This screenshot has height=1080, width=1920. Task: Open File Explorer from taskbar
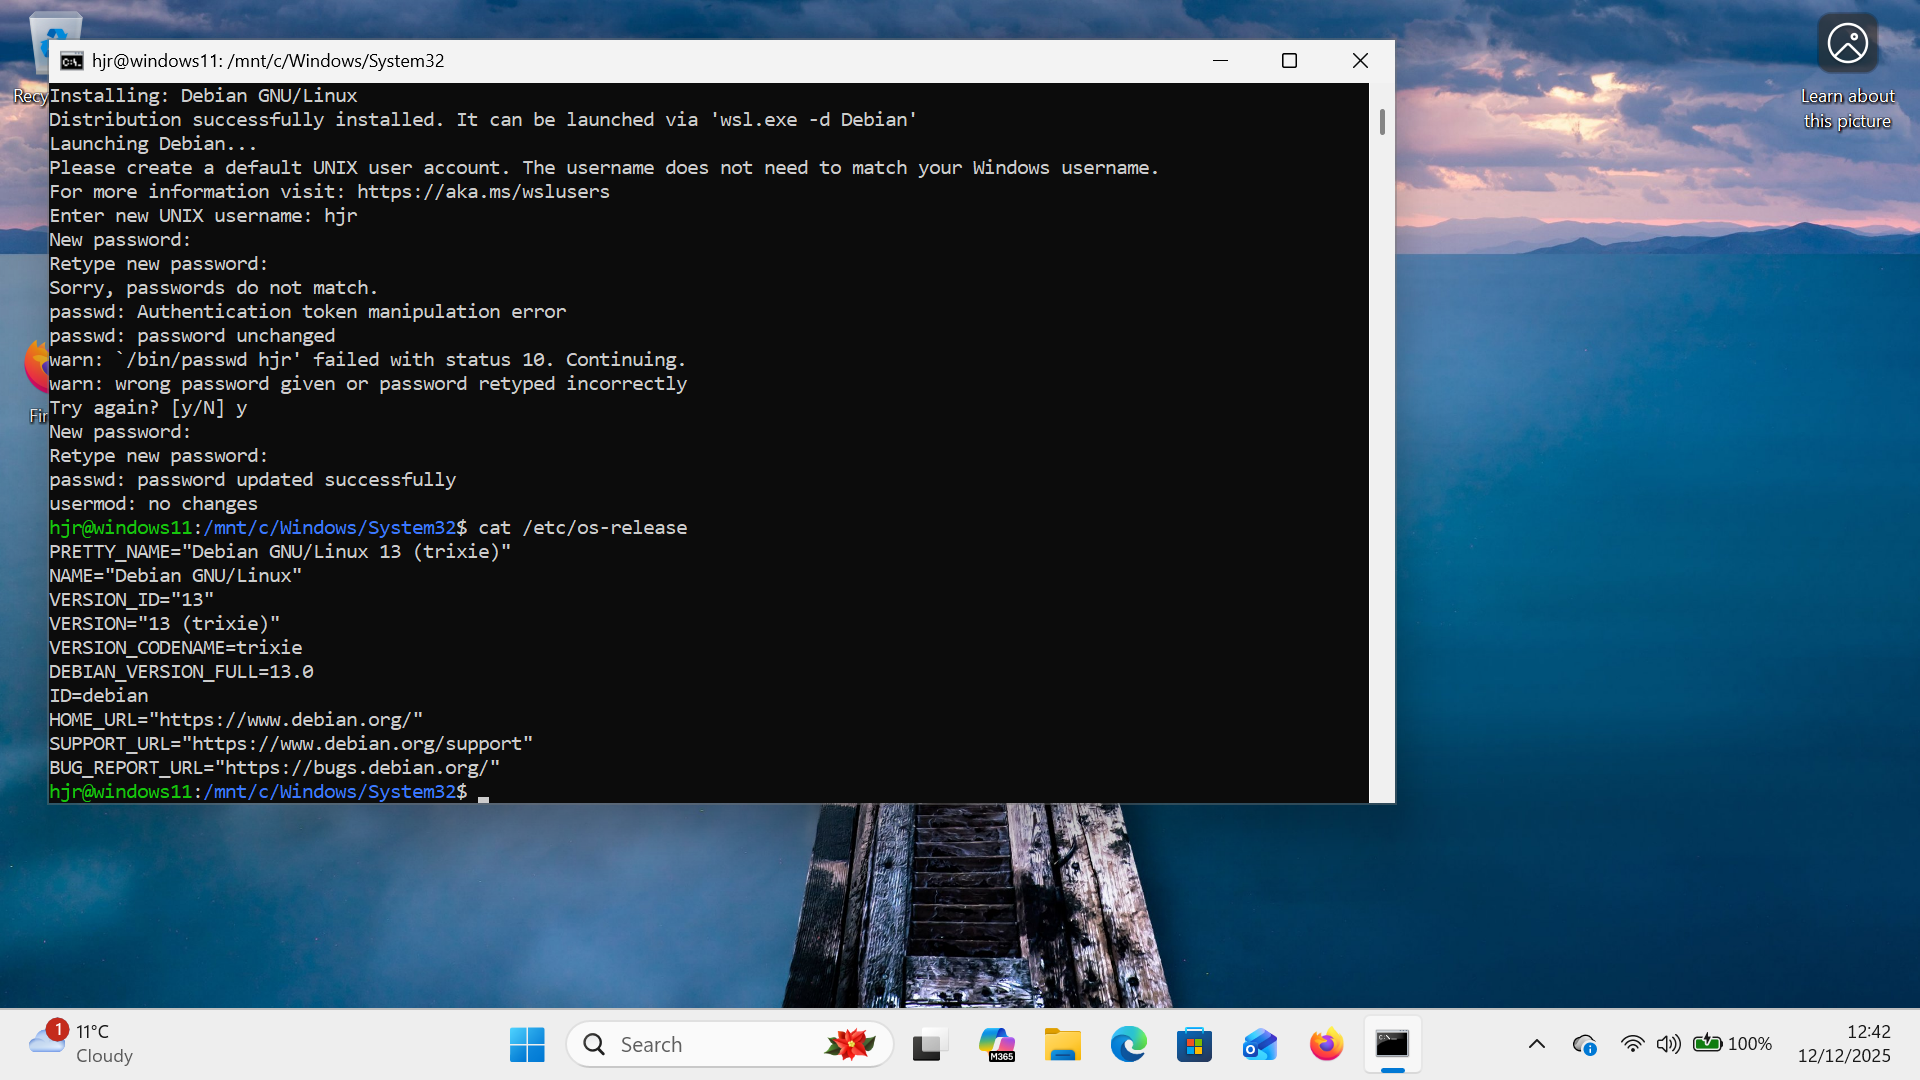(1062, 1045)
